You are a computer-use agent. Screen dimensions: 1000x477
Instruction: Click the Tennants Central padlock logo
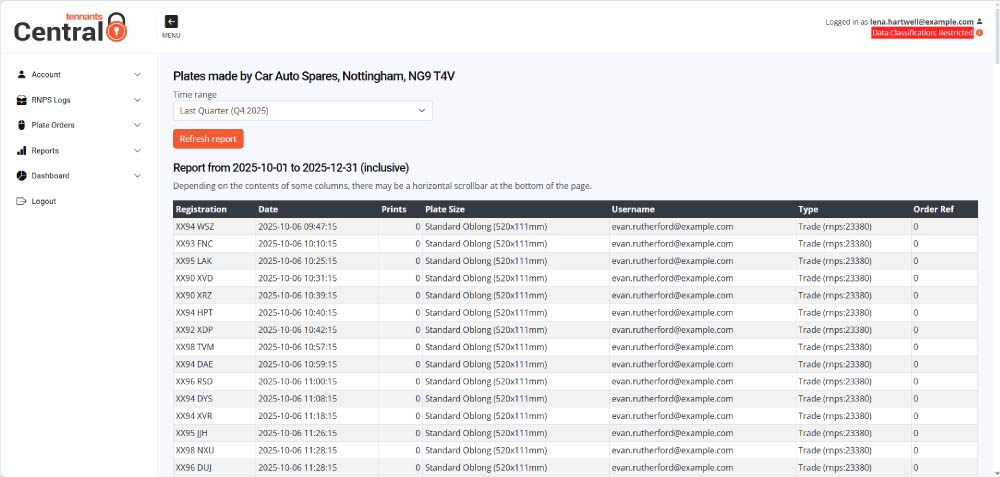click(71, 27)
